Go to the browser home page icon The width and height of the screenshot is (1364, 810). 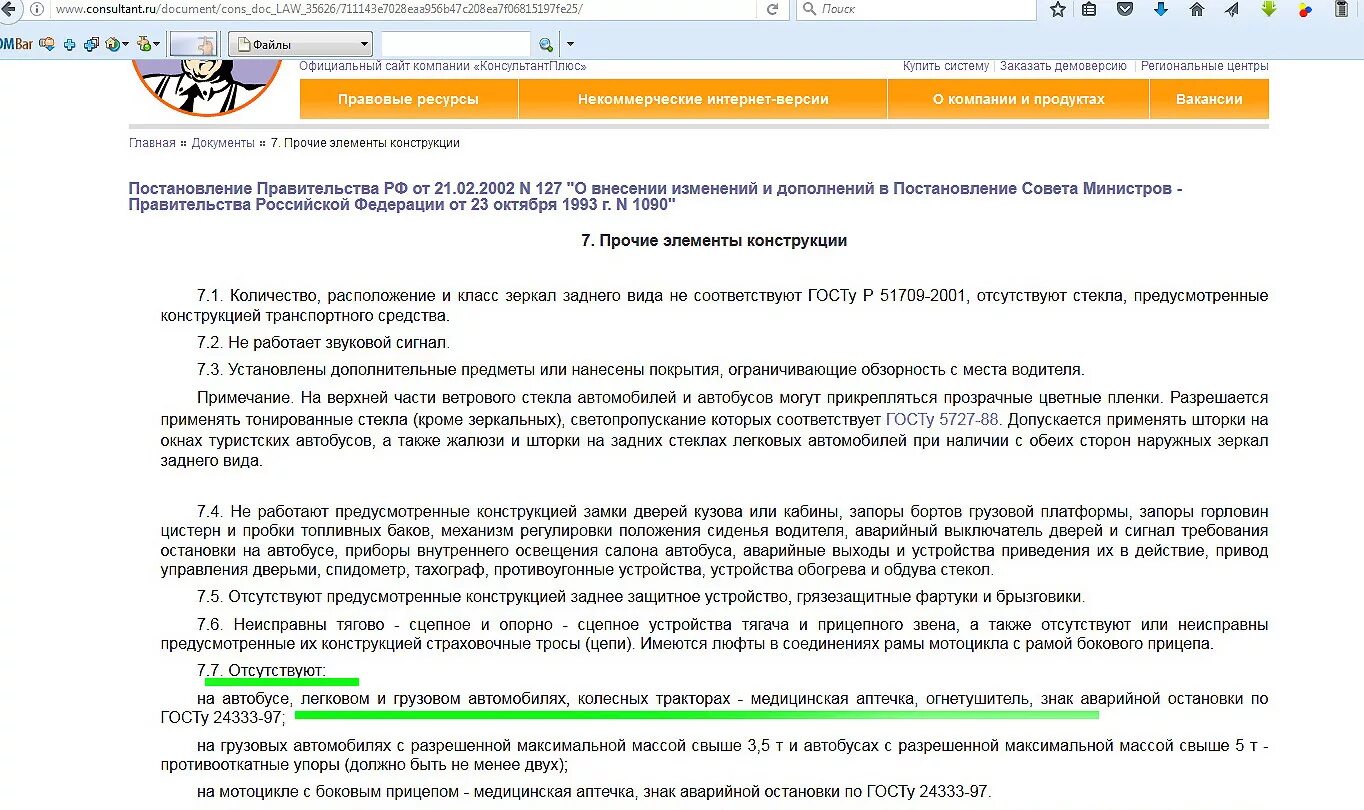pyautogui.click(x=1196, y=9)
